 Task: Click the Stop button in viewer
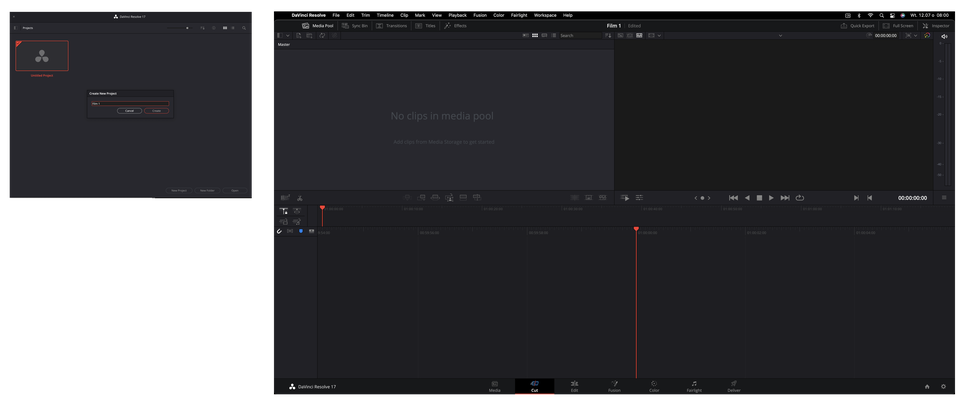pos(759,198)
